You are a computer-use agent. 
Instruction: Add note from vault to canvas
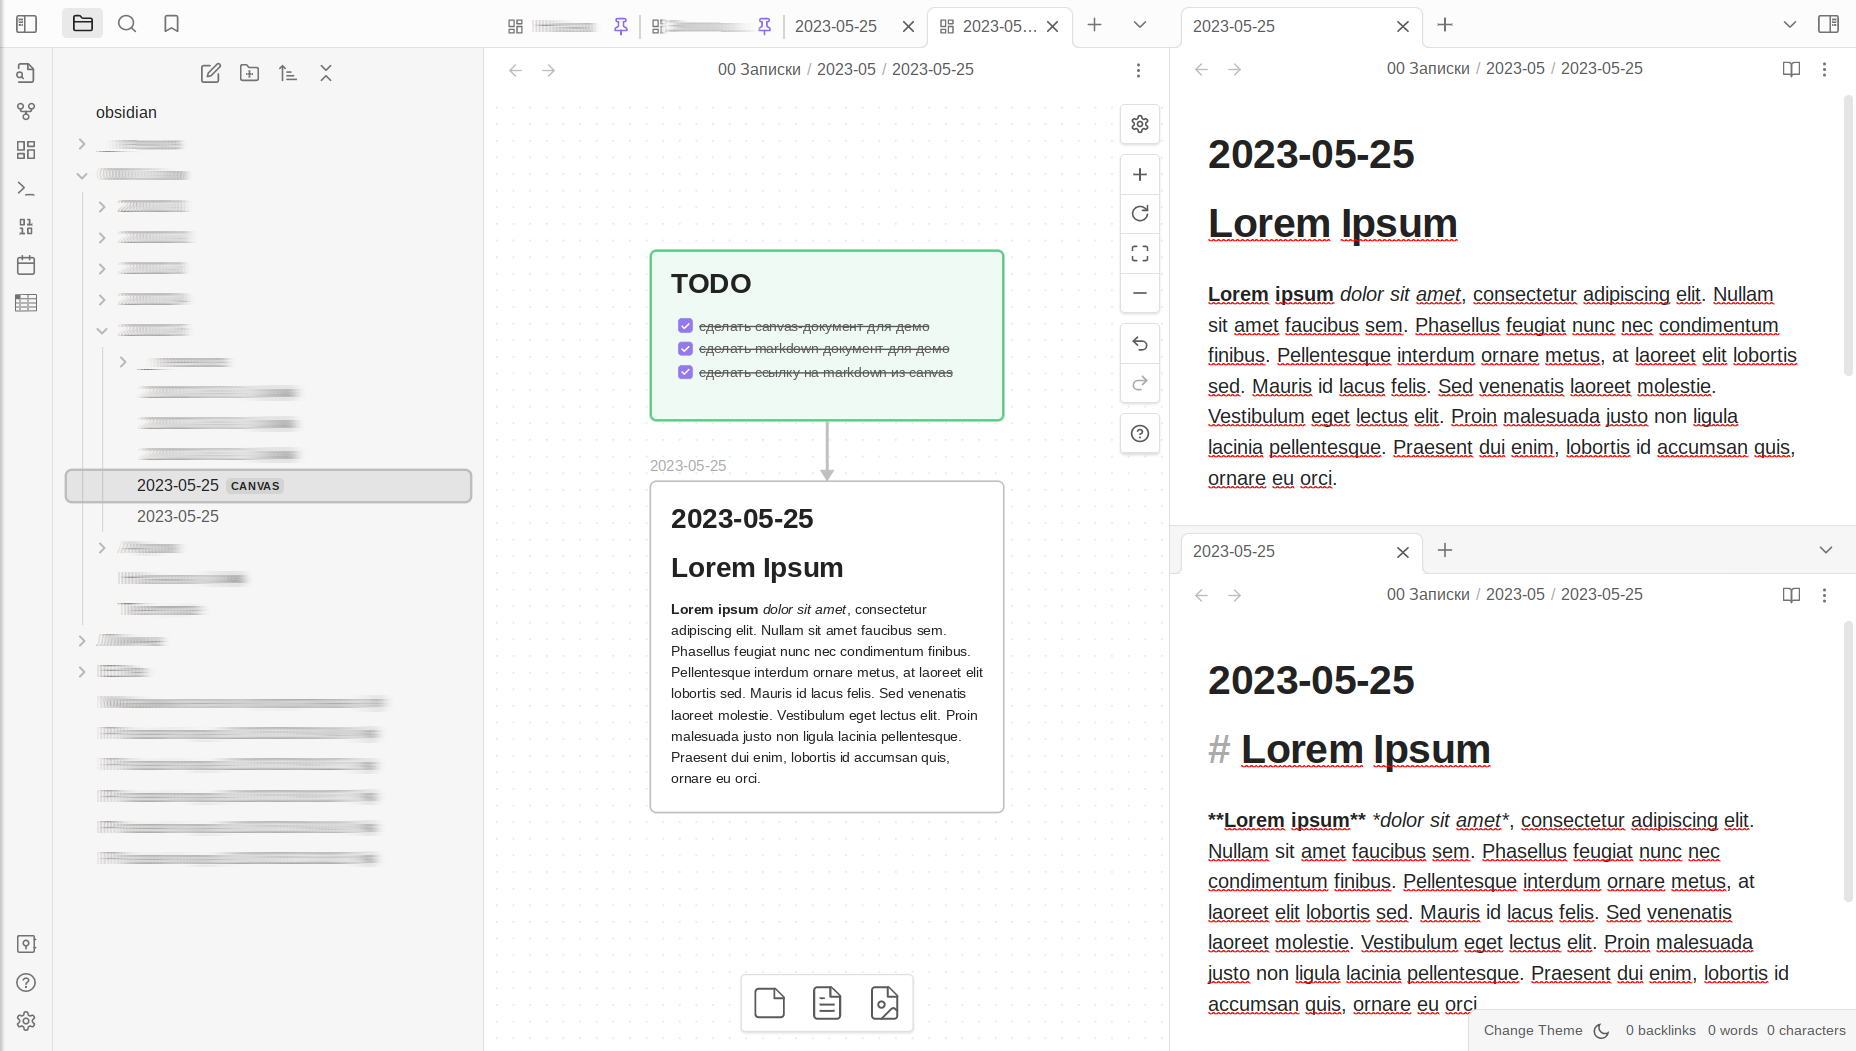(827, 1002)
